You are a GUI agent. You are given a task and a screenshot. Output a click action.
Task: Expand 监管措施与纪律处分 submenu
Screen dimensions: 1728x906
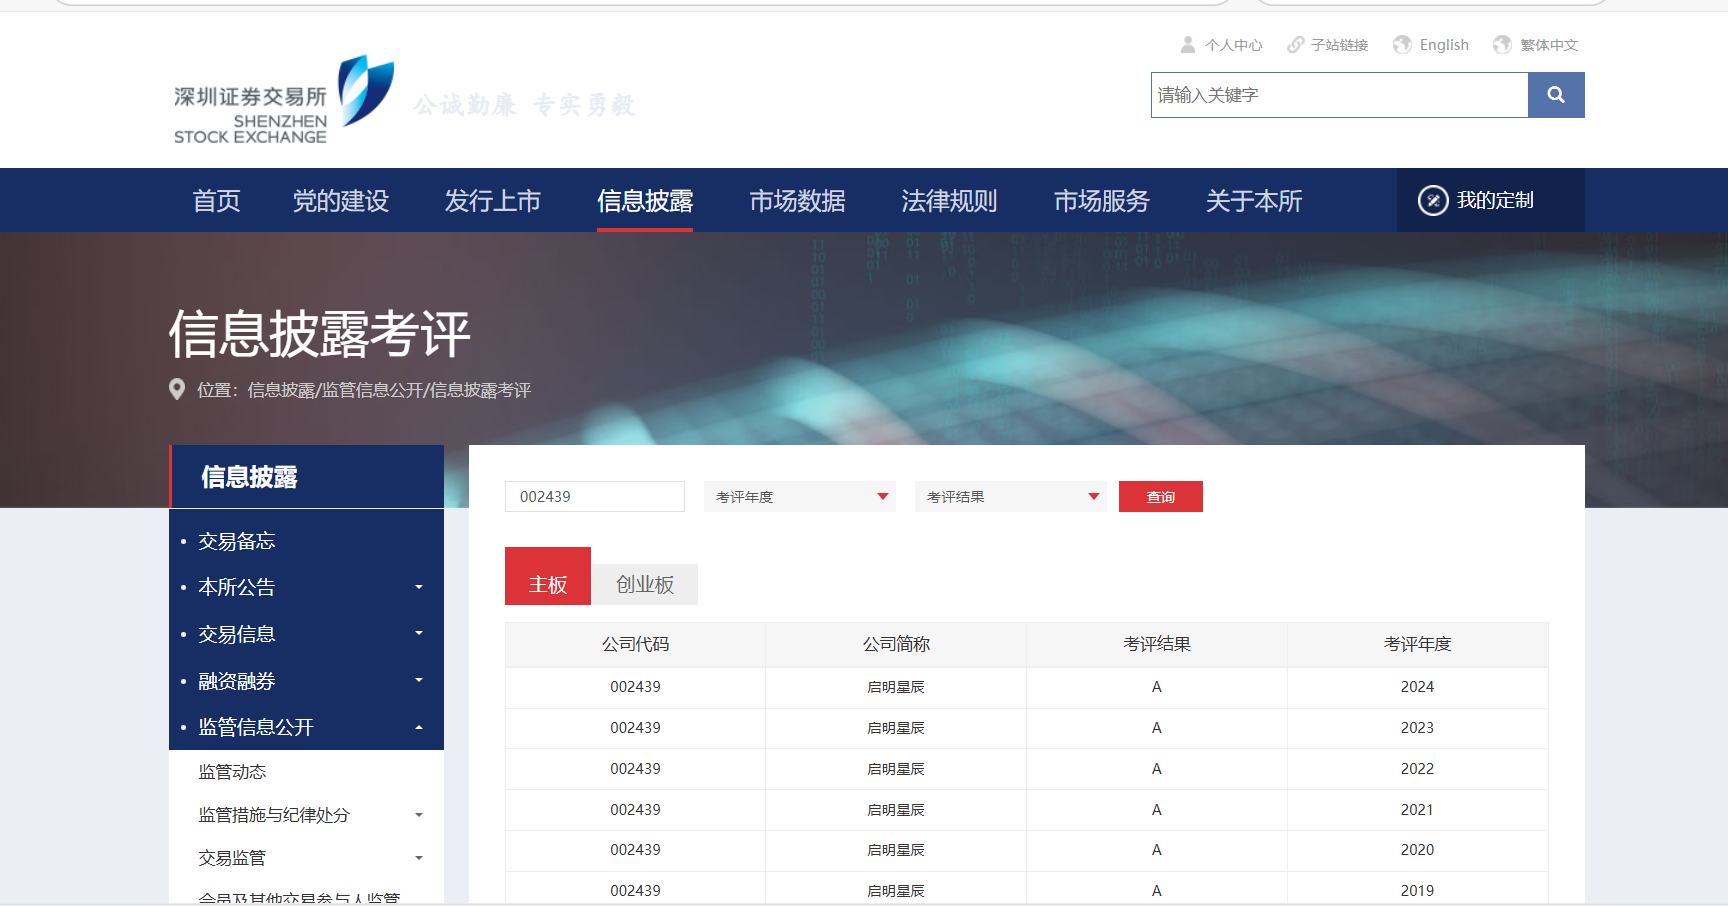[x=419, y=815]
